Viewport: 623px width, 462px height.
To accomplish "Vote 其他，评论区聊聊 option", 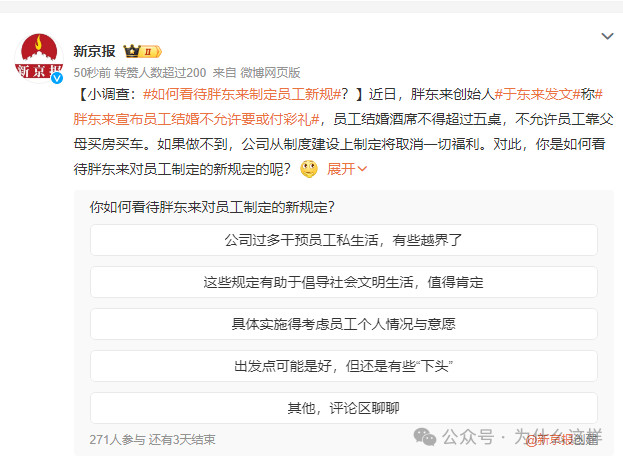I will pos(344,408).
